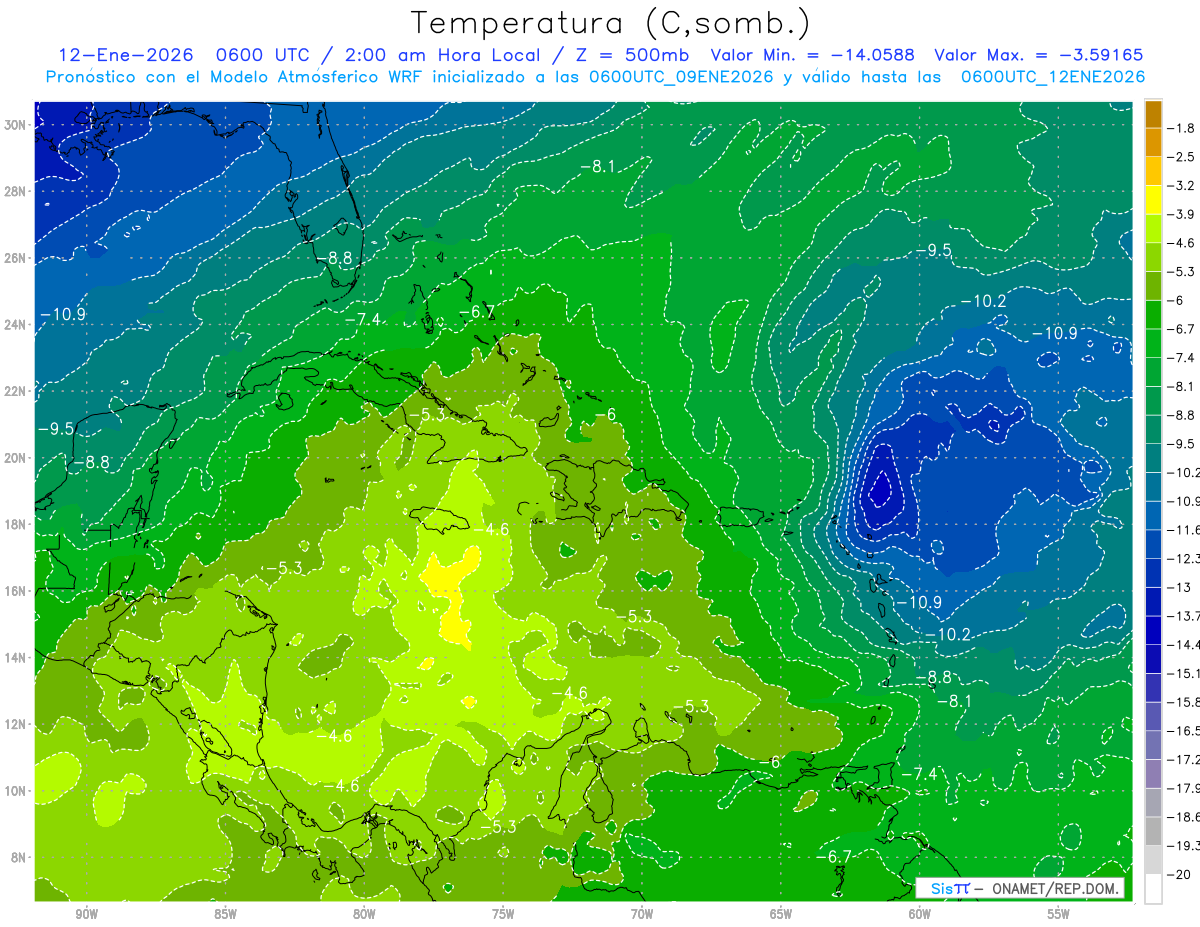1200x927 pixels.
Task: Click the -6.7 contour label near Bahamas
Action: pos(477,313)
